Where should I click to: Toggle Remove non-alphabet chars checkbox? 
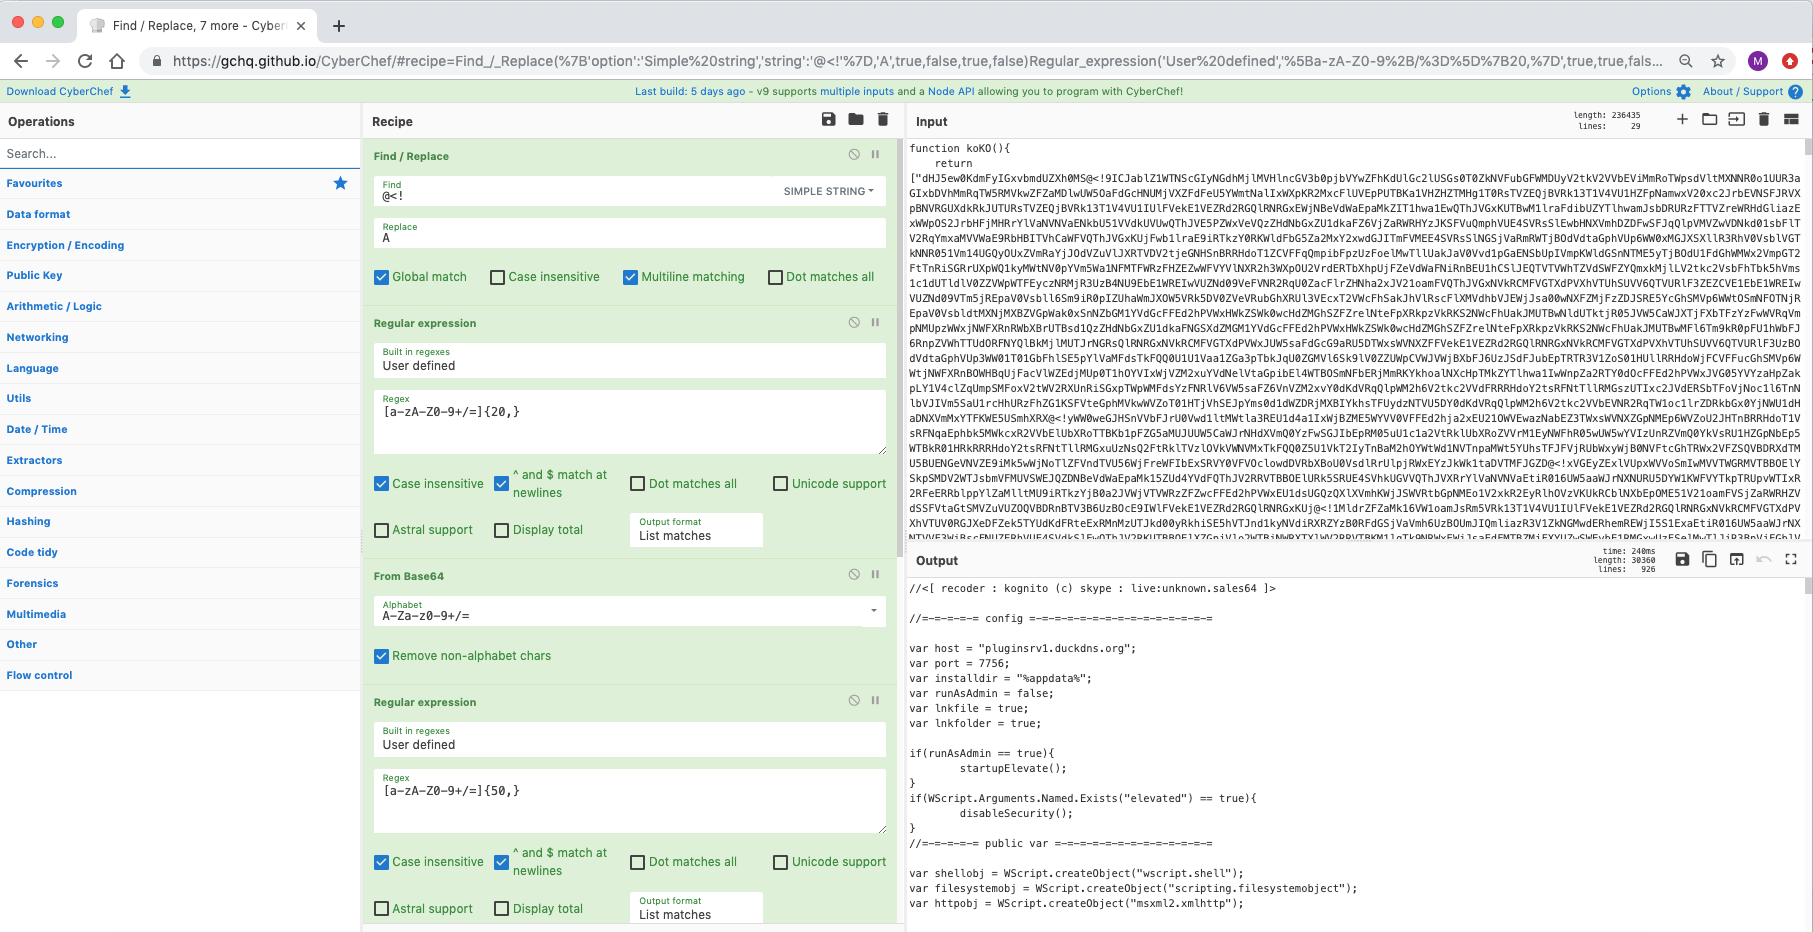[381, 656]
